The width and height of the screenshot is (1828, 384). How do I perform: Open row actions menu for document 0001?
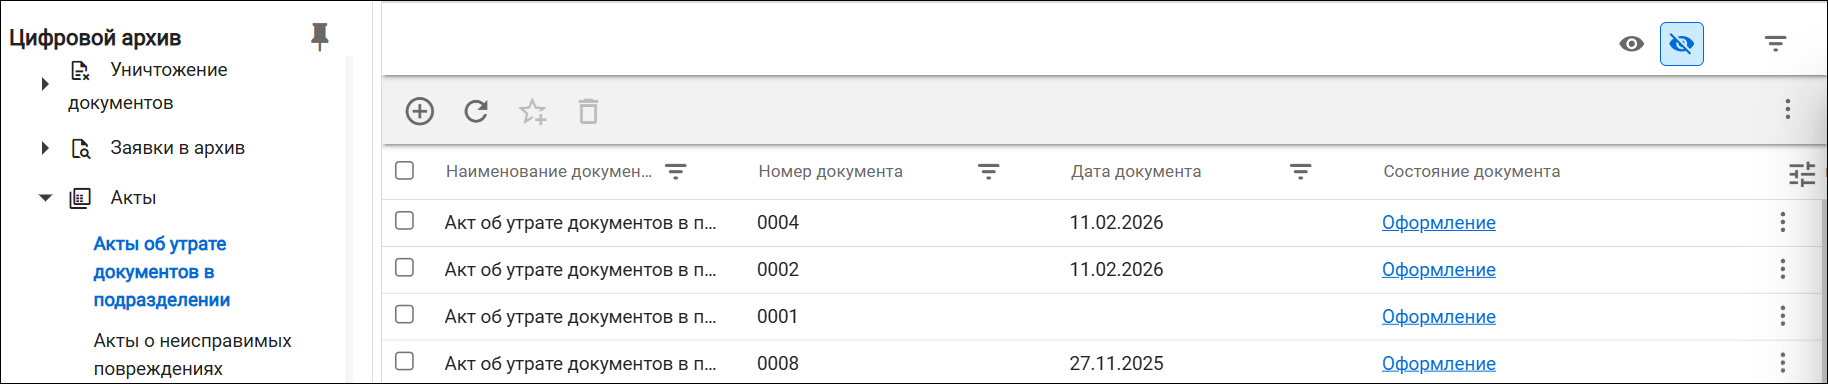click(1782, 316)
